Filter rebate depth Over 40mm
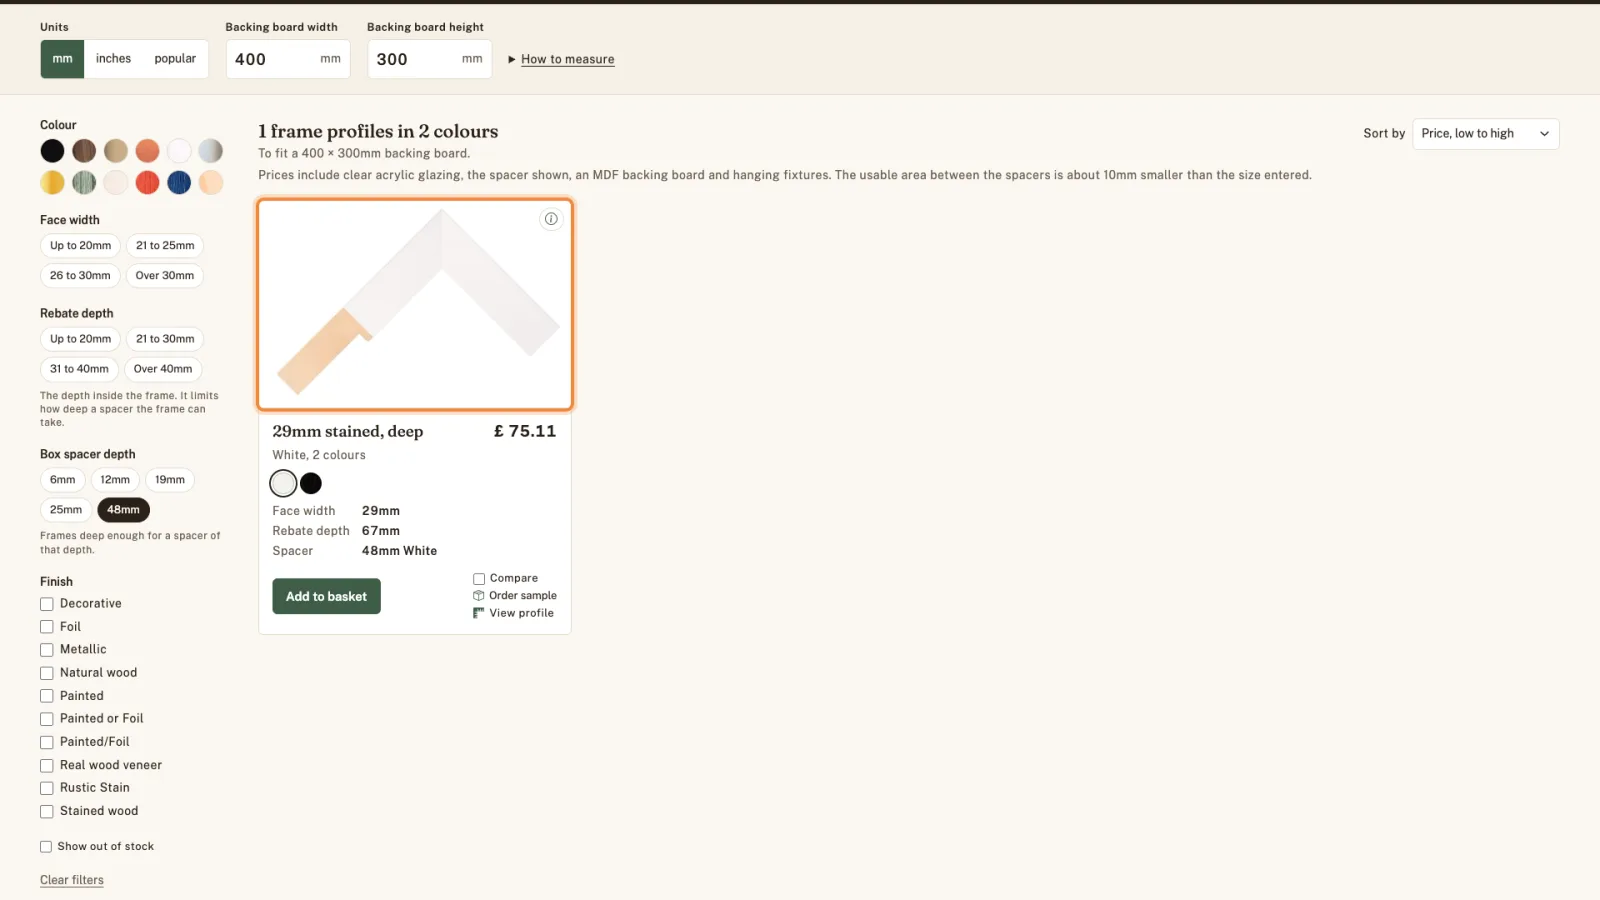 coord(163,369)
